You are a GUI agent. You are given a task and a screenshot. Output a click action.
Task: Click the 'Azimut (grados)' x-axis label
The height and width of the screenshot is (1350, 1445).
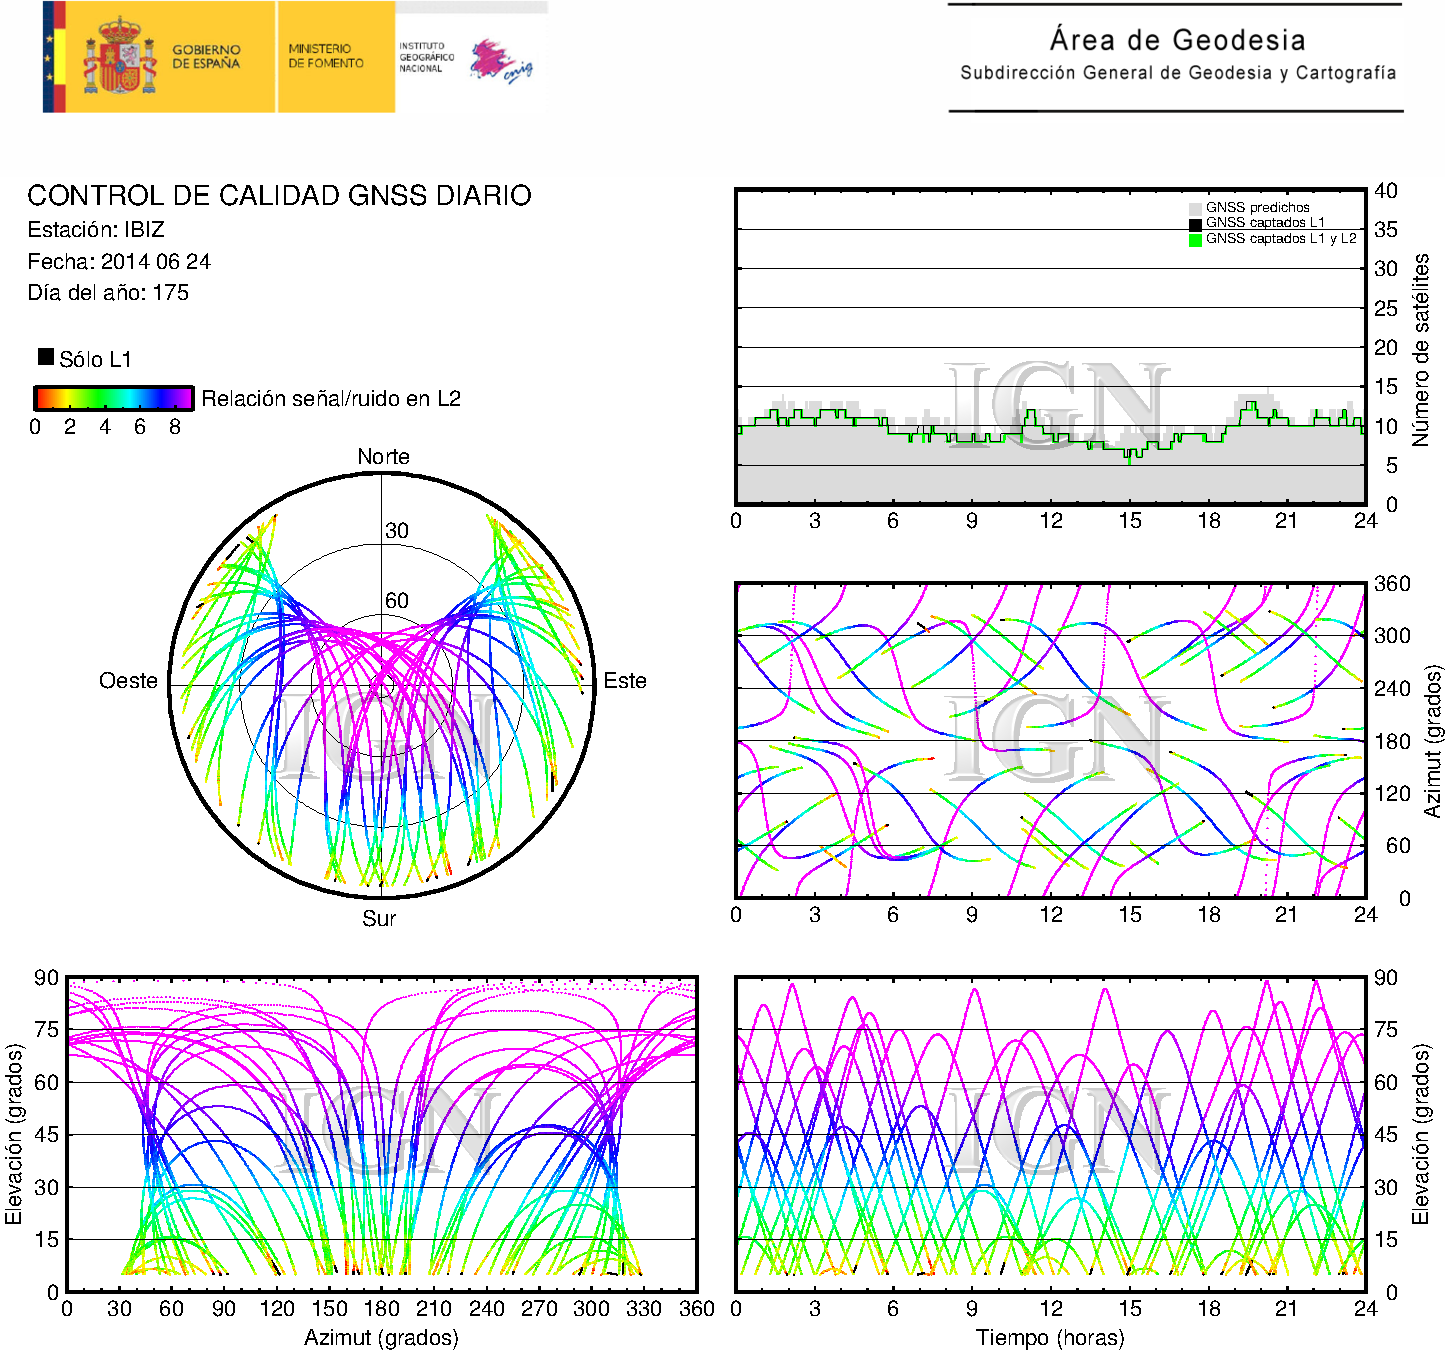point(381,1337)
